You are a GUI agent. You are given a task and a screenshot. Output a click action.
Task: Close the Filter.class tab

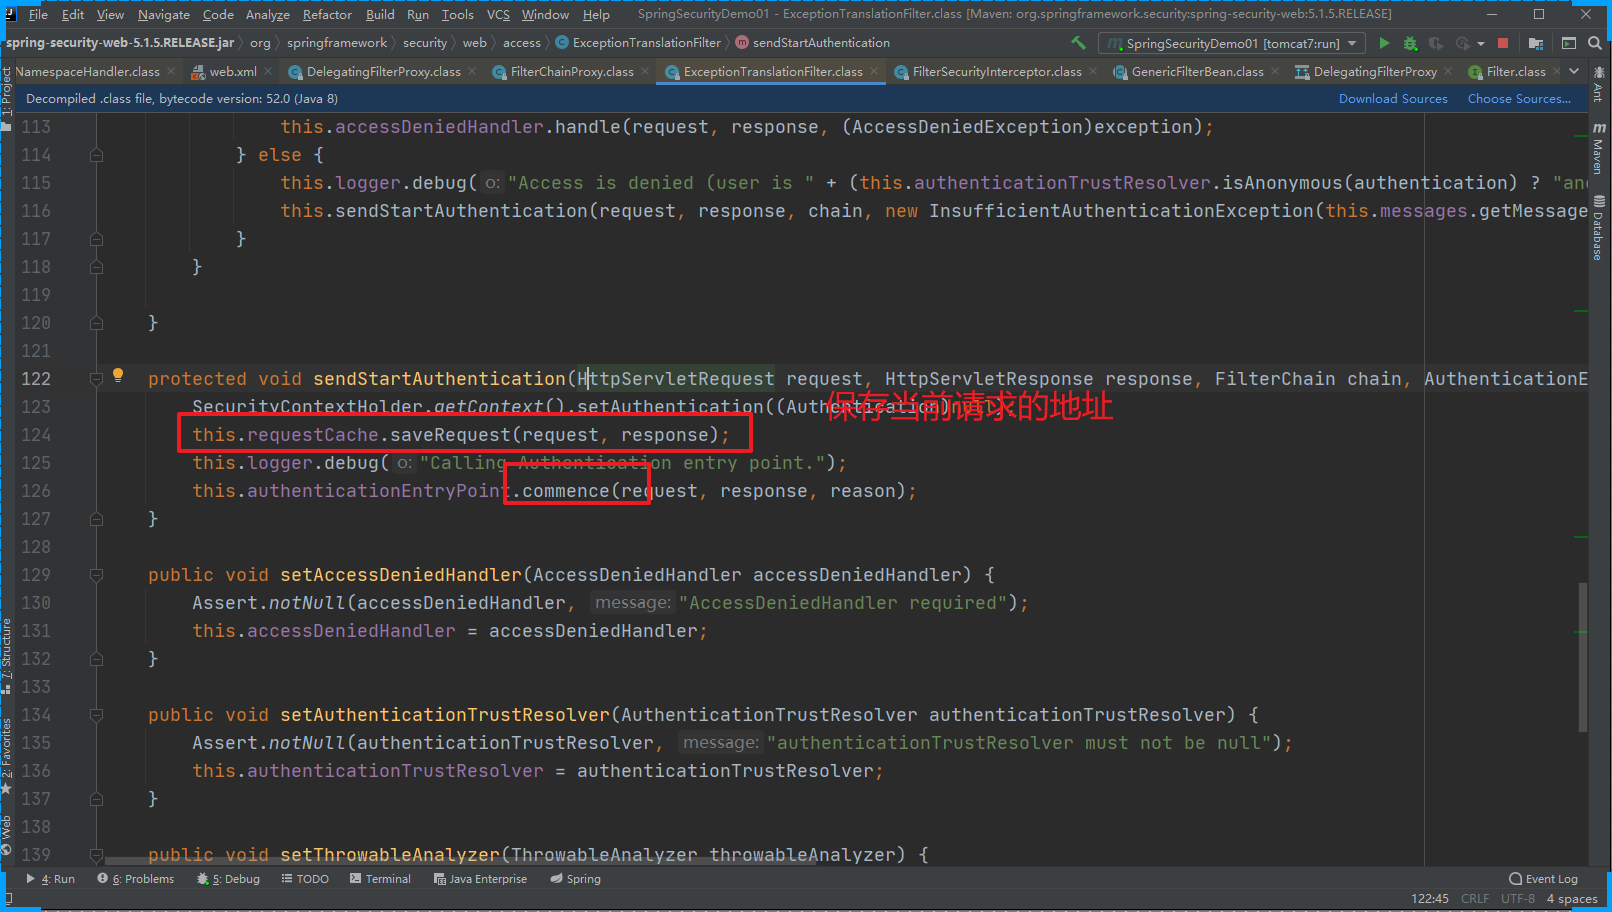coord(1557,71)
